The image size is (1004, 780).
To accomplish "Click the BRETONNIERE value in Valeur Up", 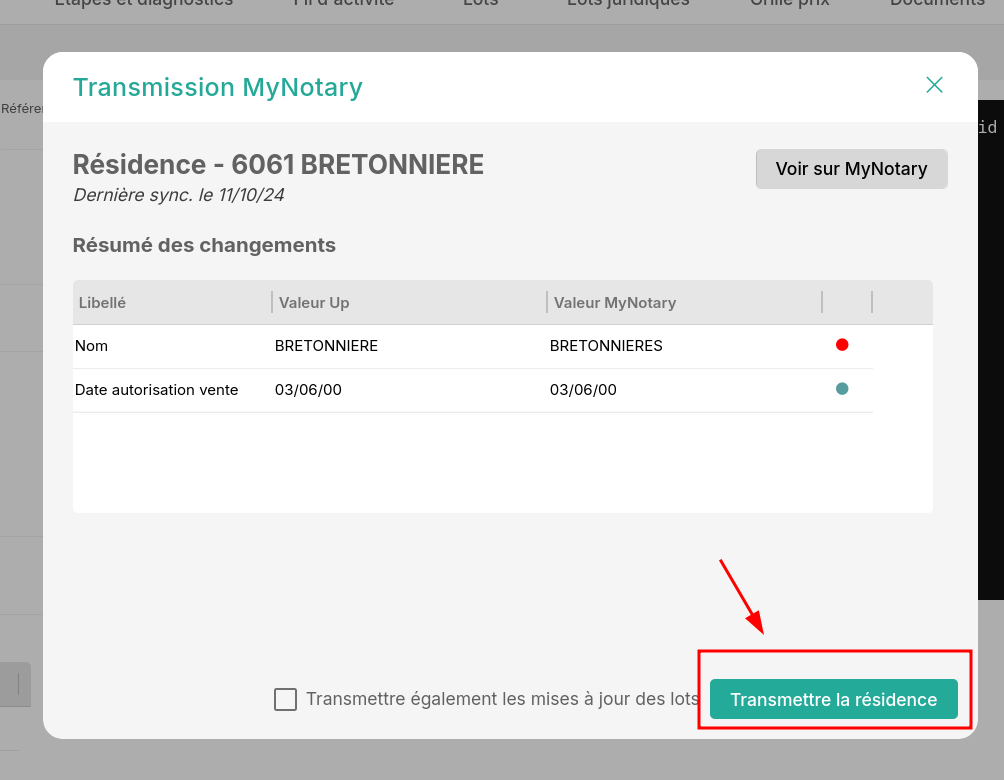I will 327,346.
